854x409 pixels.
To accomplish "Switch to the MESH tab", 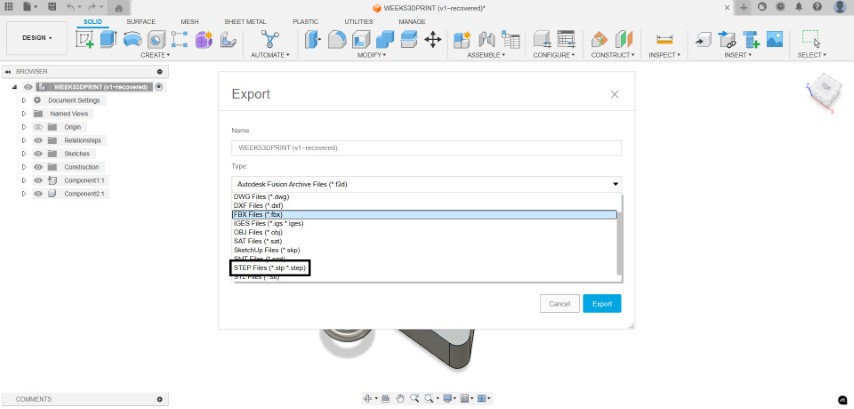I will pos(190,22).
